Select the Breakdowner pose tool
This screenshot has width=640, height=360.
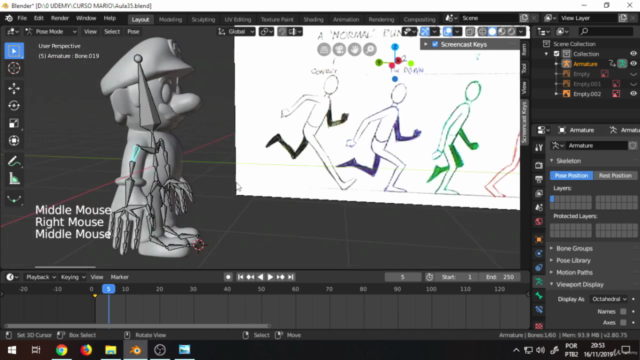(14, 199)
